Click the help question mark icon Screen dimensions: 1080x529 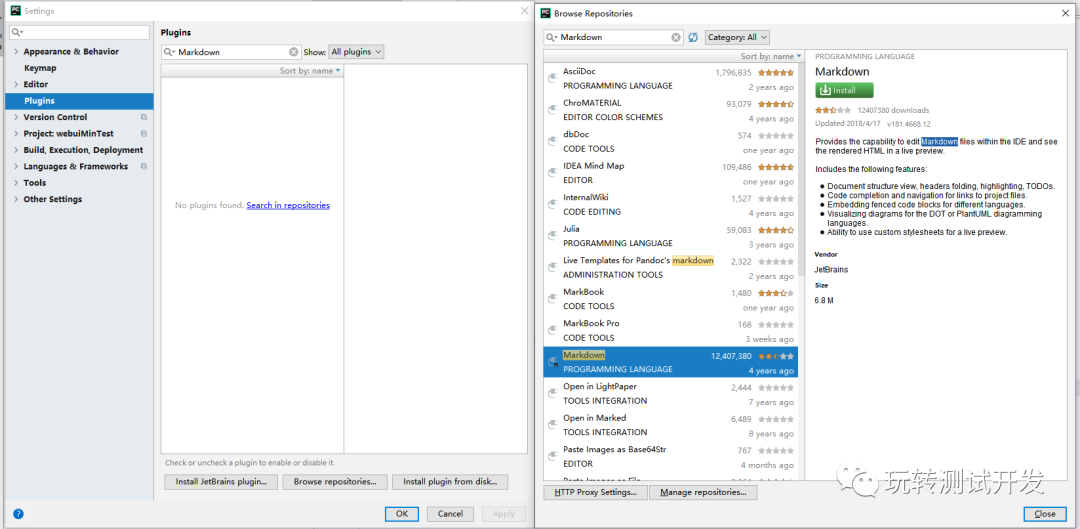click(x=18, y=514)
